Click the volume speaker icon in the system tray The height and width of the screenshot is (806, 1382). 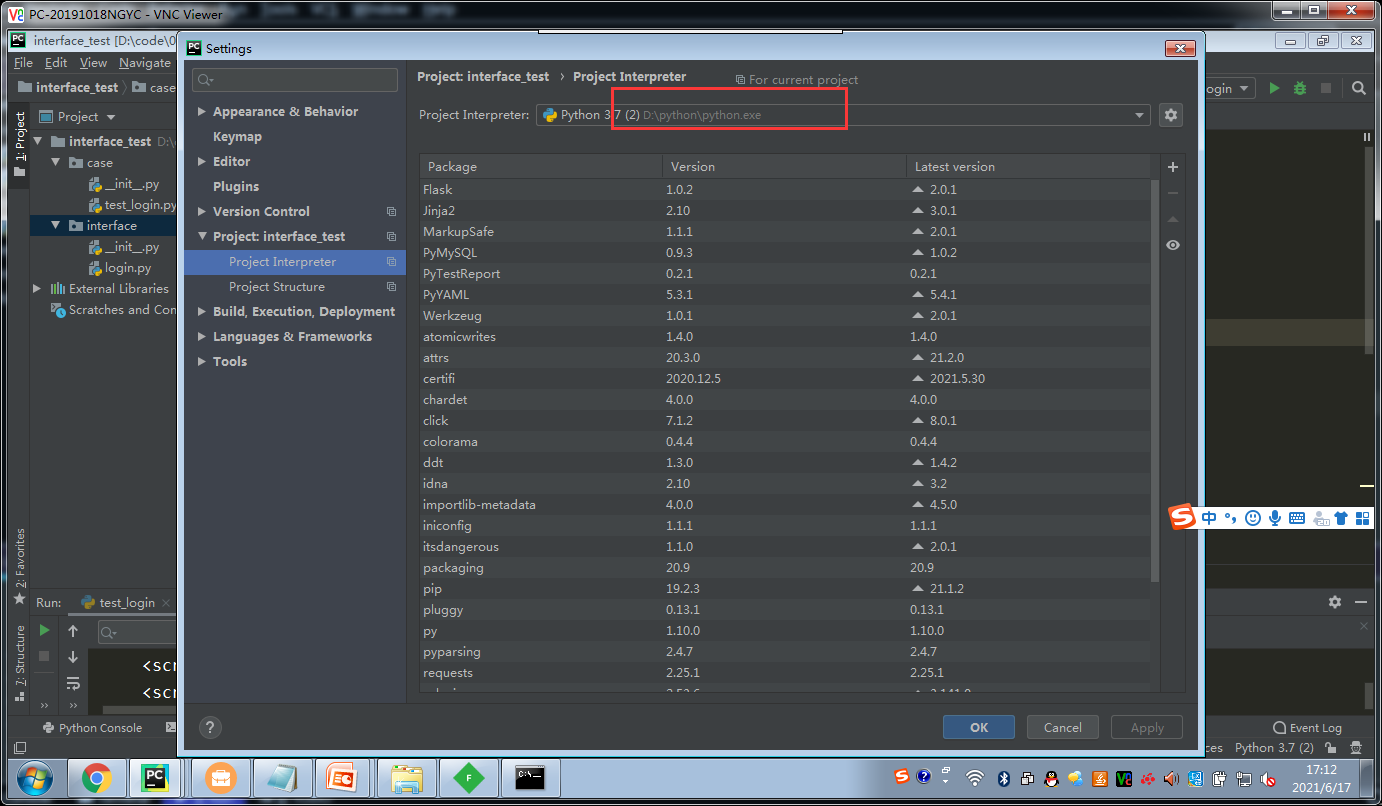(x=1170, y=778)
